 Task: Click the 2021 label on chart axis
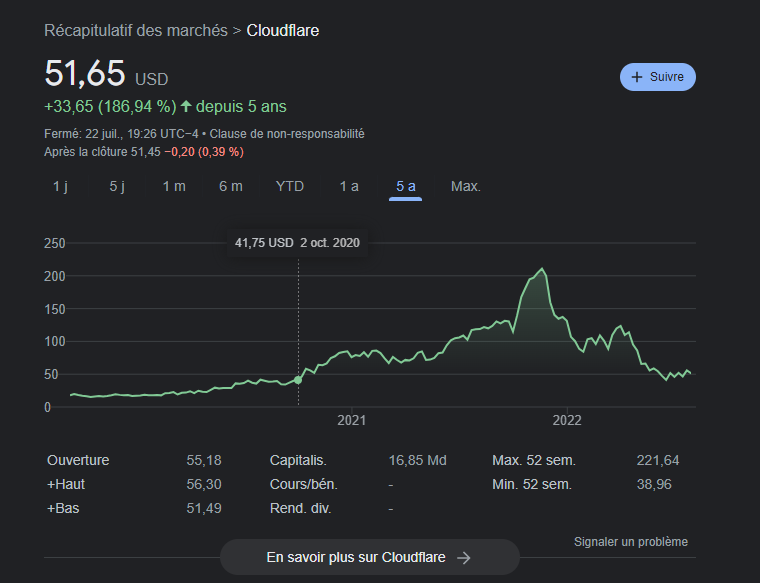click(351, 420)
